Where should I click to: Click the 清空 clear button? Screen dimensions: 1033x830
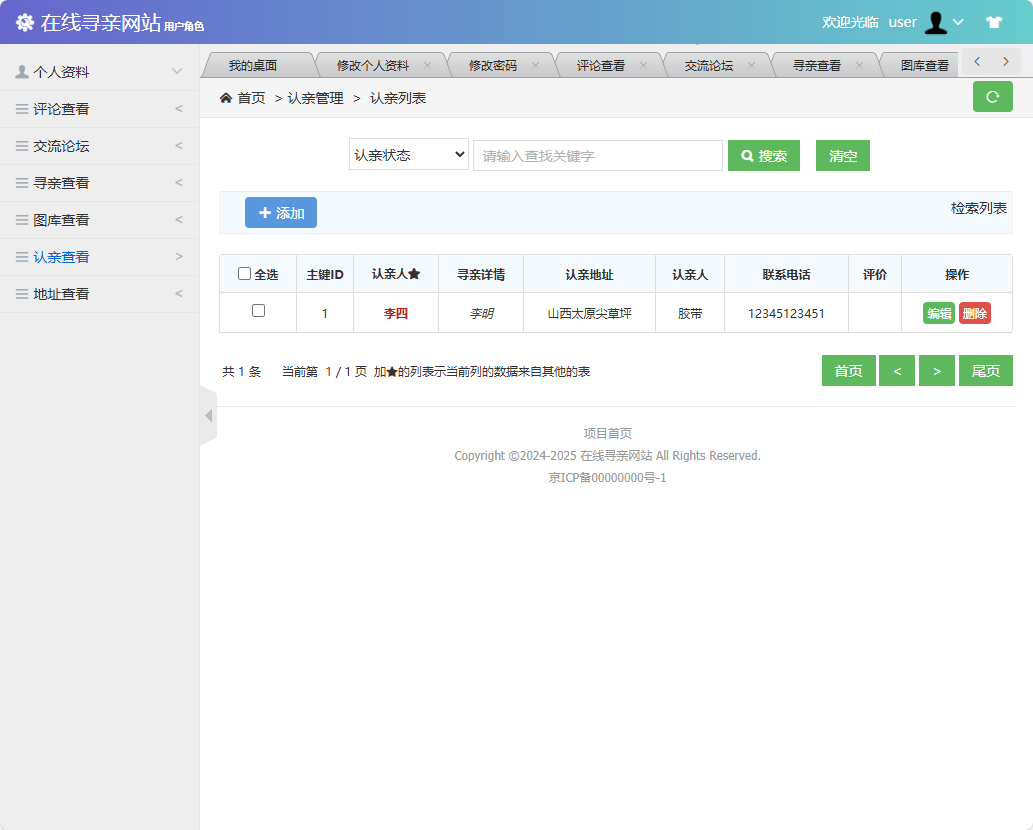tap(842, 155)
